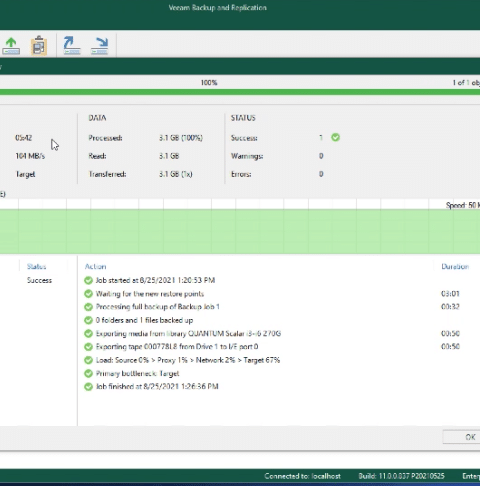Click the blue down-right arrow import tape icon
Screen dimensions: 480x486
(x=100, y=46)
